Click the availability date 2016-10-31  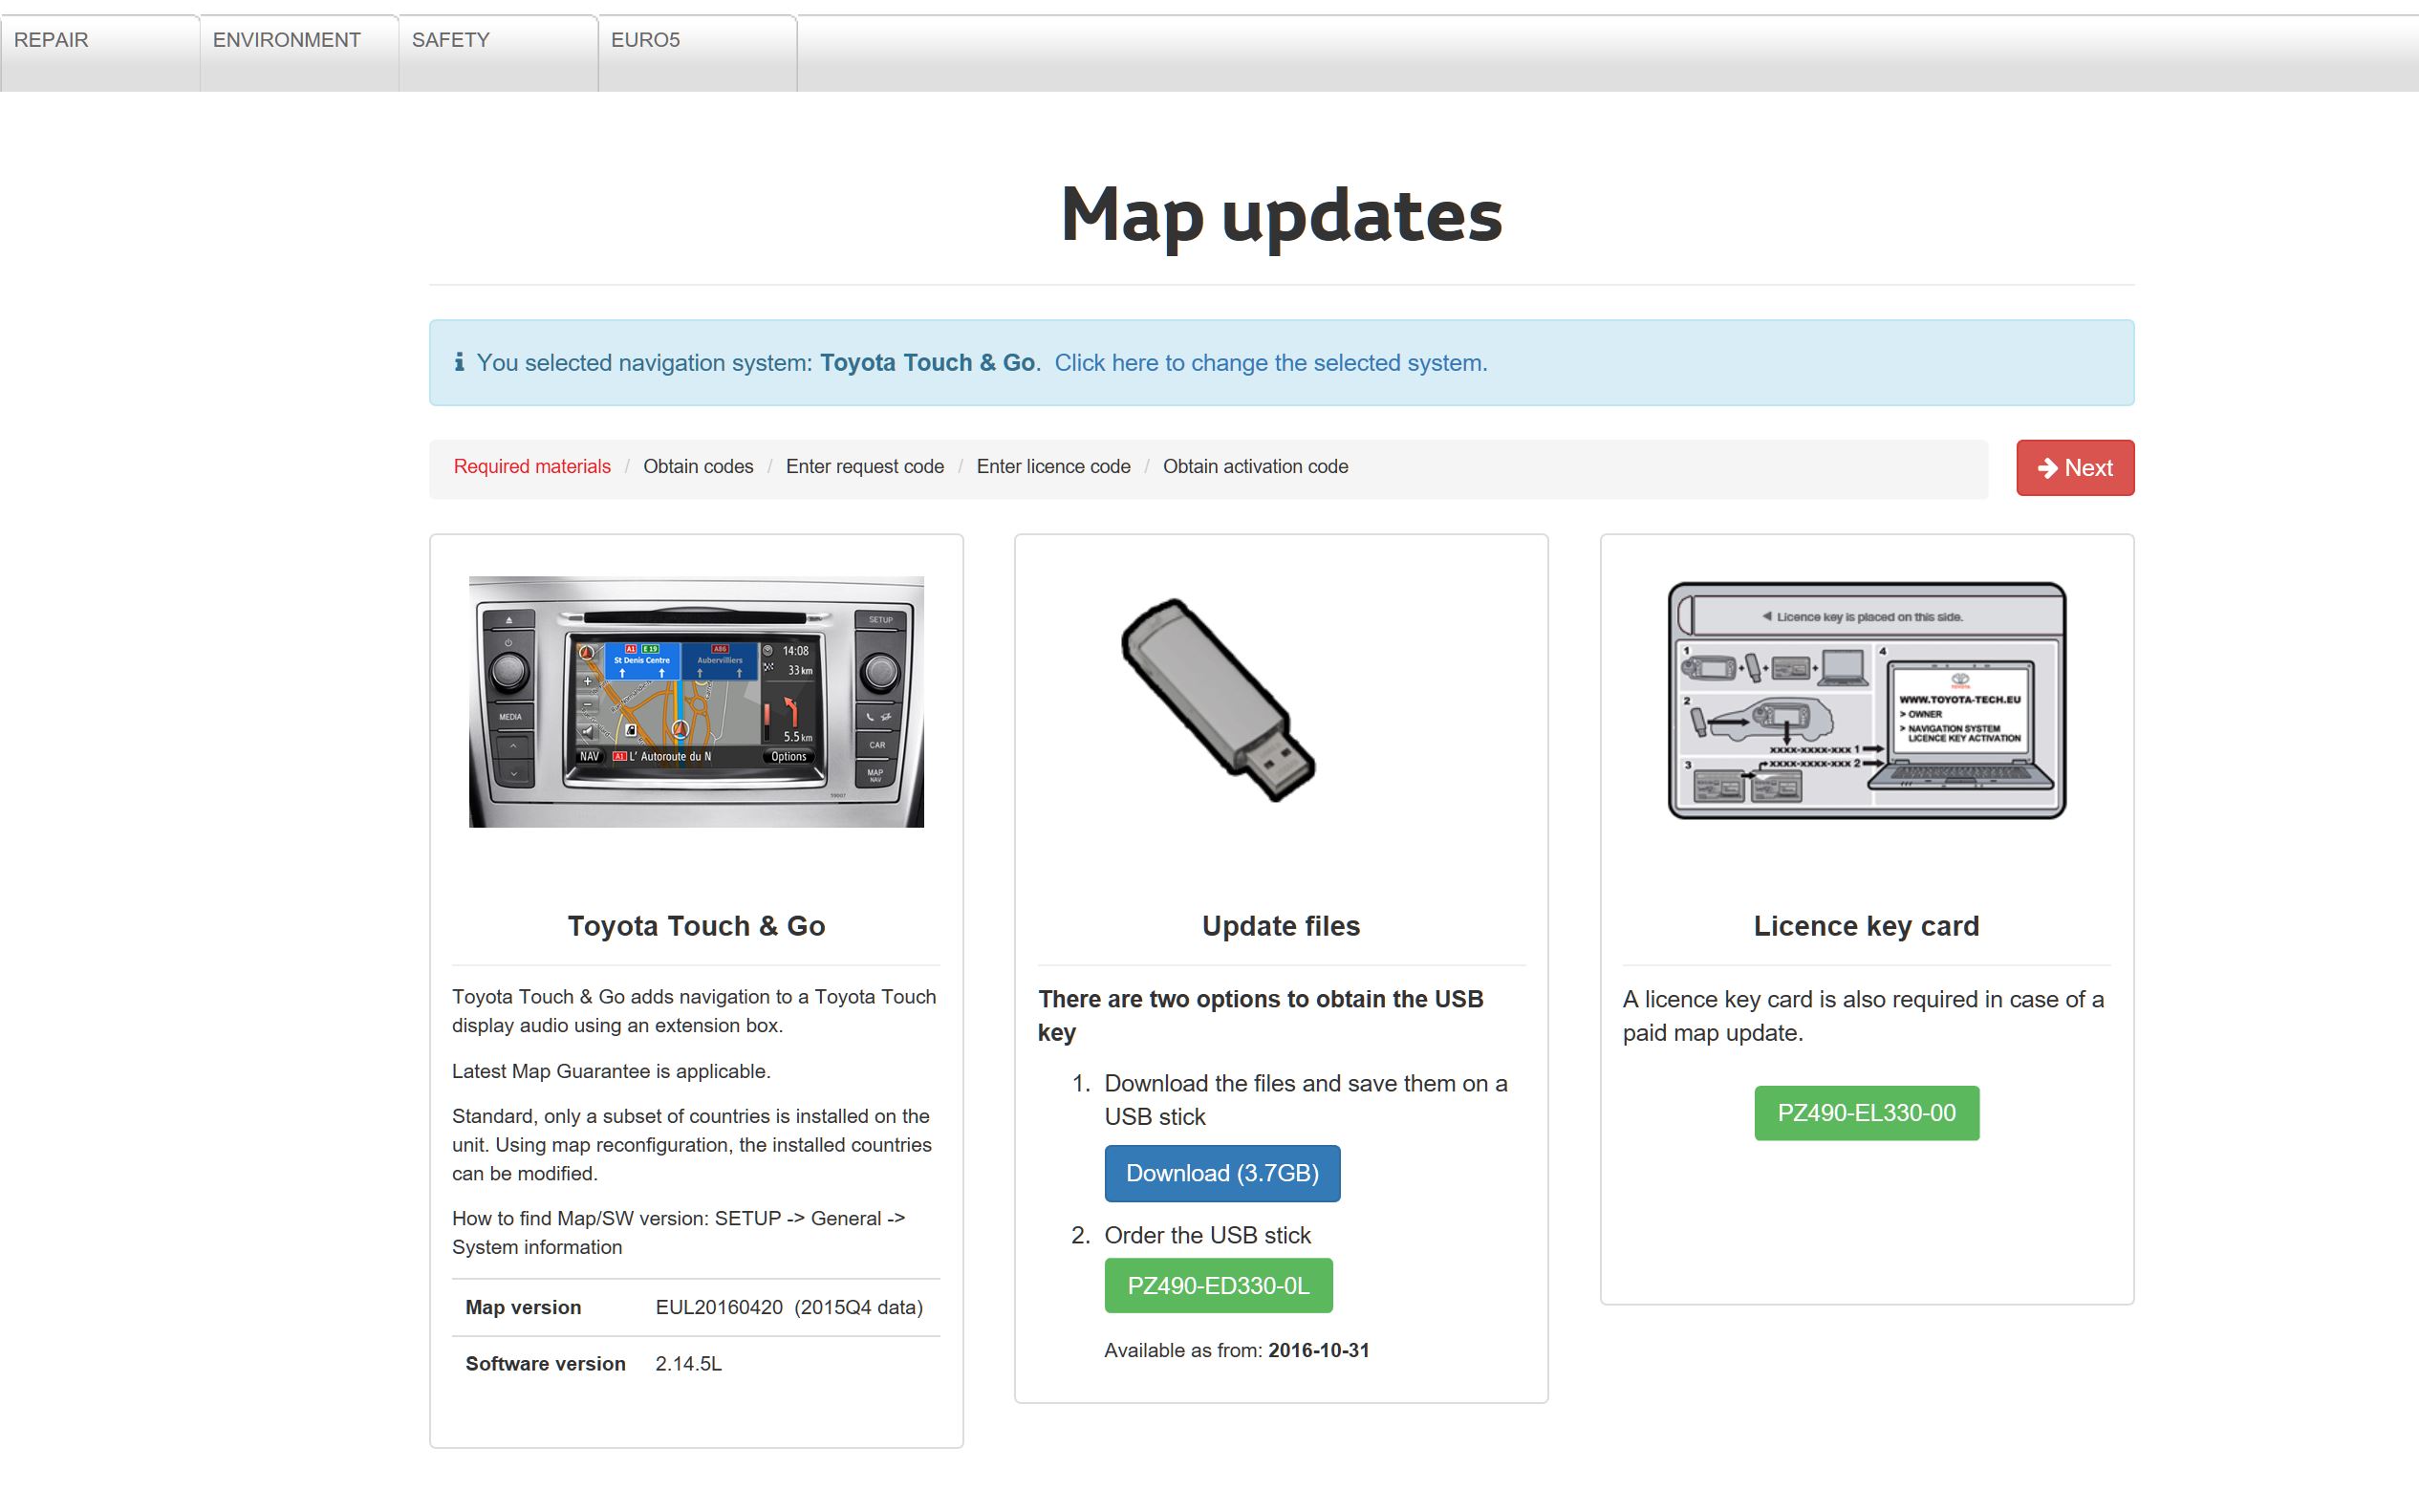pos(1318,1351)
